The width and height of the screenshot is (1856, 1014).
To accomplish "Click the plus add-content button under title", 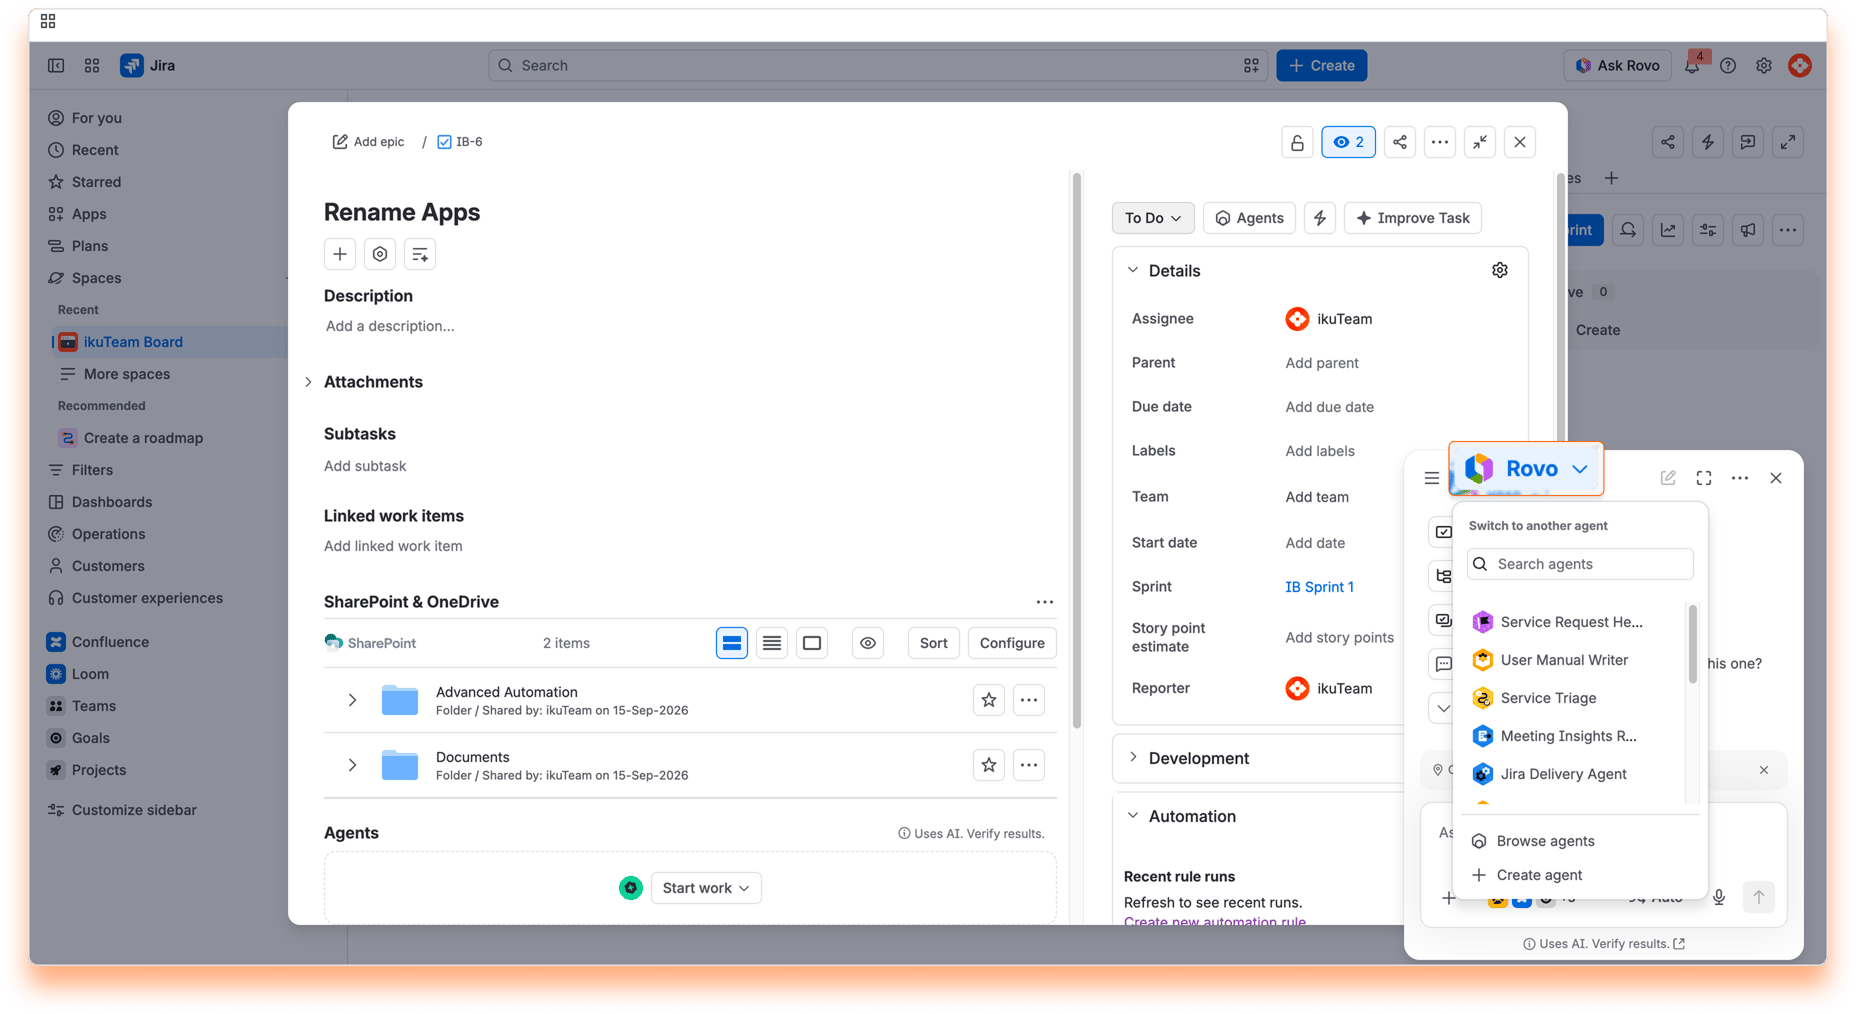I will pyautogui.click(x=340, y=254).
